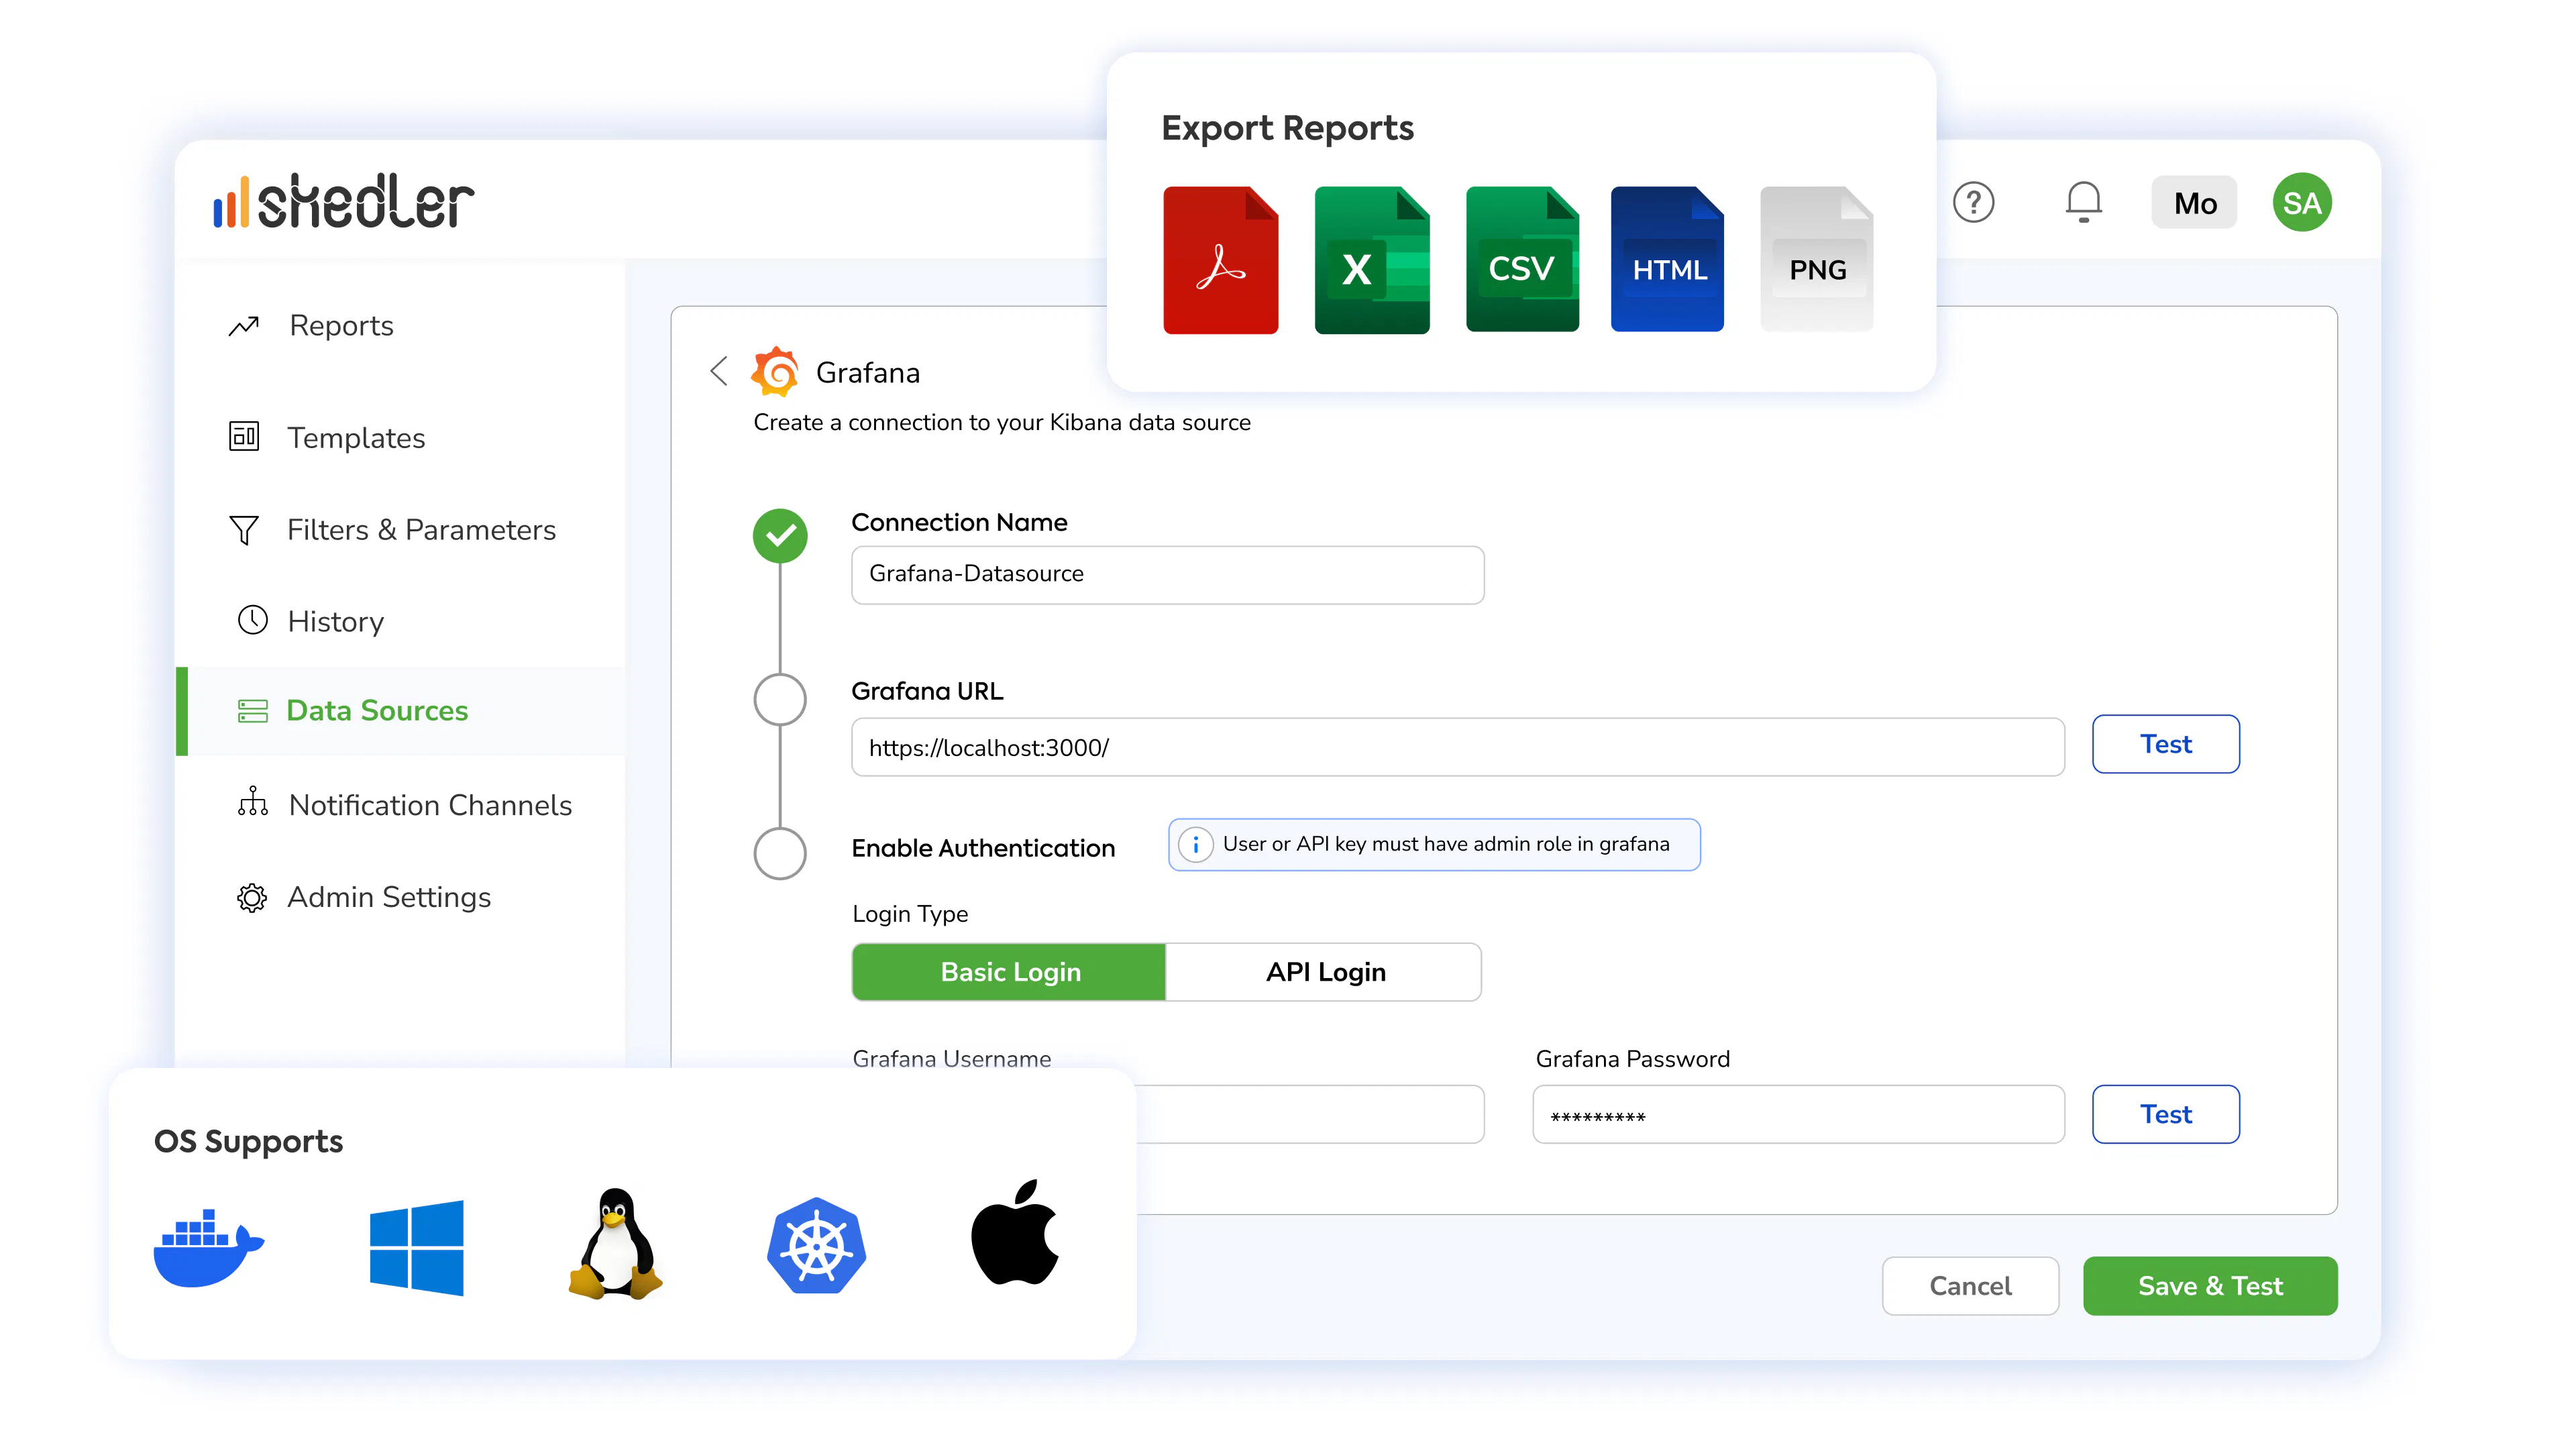The width and height of the screenshot is (2576, 1449).
Task: Select the PDF export icon
Action: (1220, 260)
